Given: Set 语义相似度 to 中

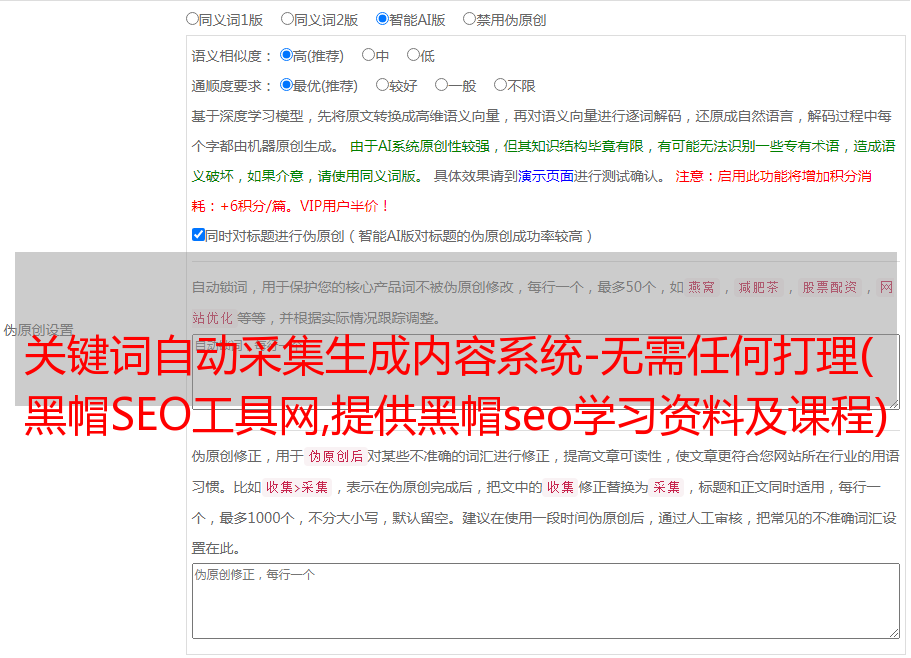Looking at the screenshot, I should [368, 56].
